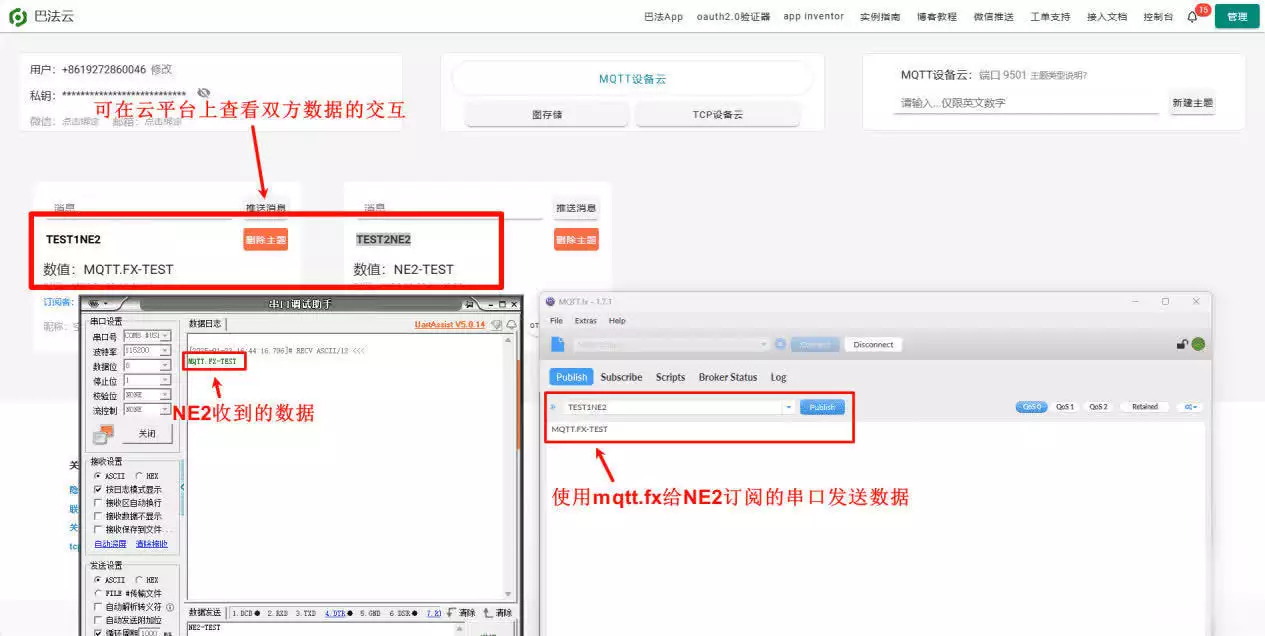Open the MQTT.fx connection settings gear icon
Screen dimensions: 1265x636
[780, 344]
